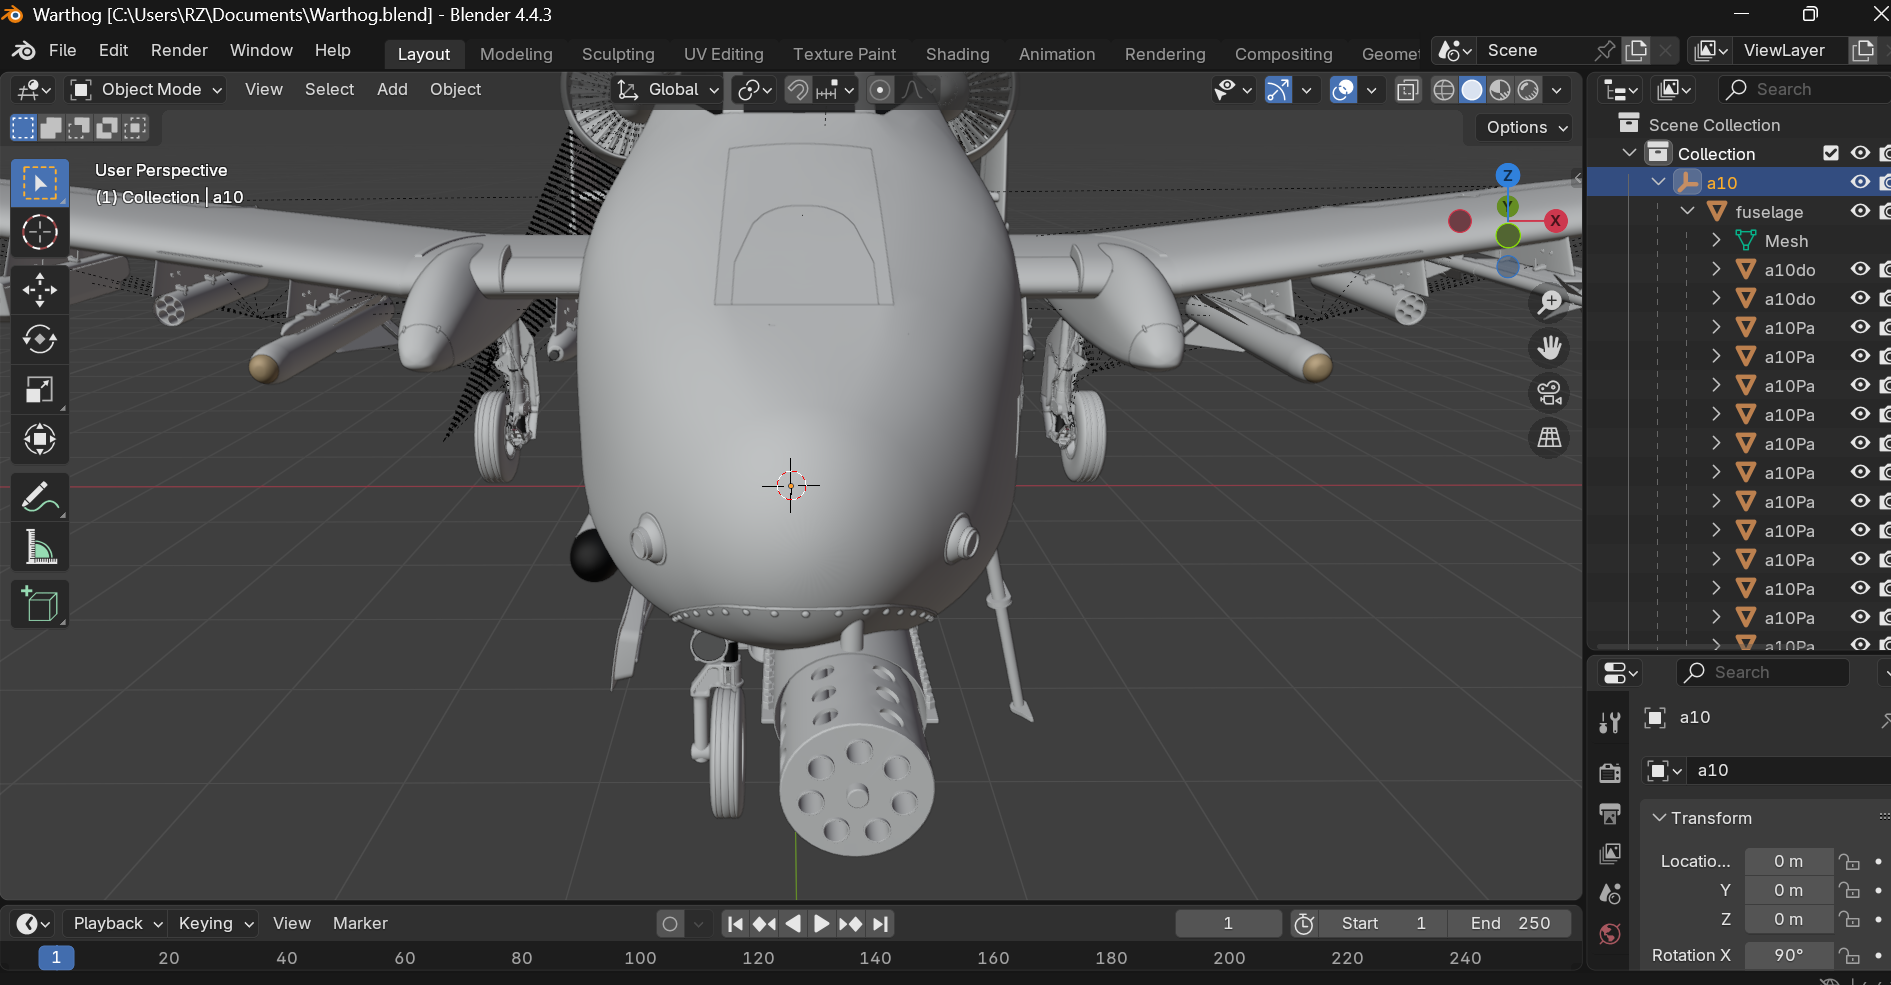Switch orthographic/perspective view grid icon

click(1549, 437)
